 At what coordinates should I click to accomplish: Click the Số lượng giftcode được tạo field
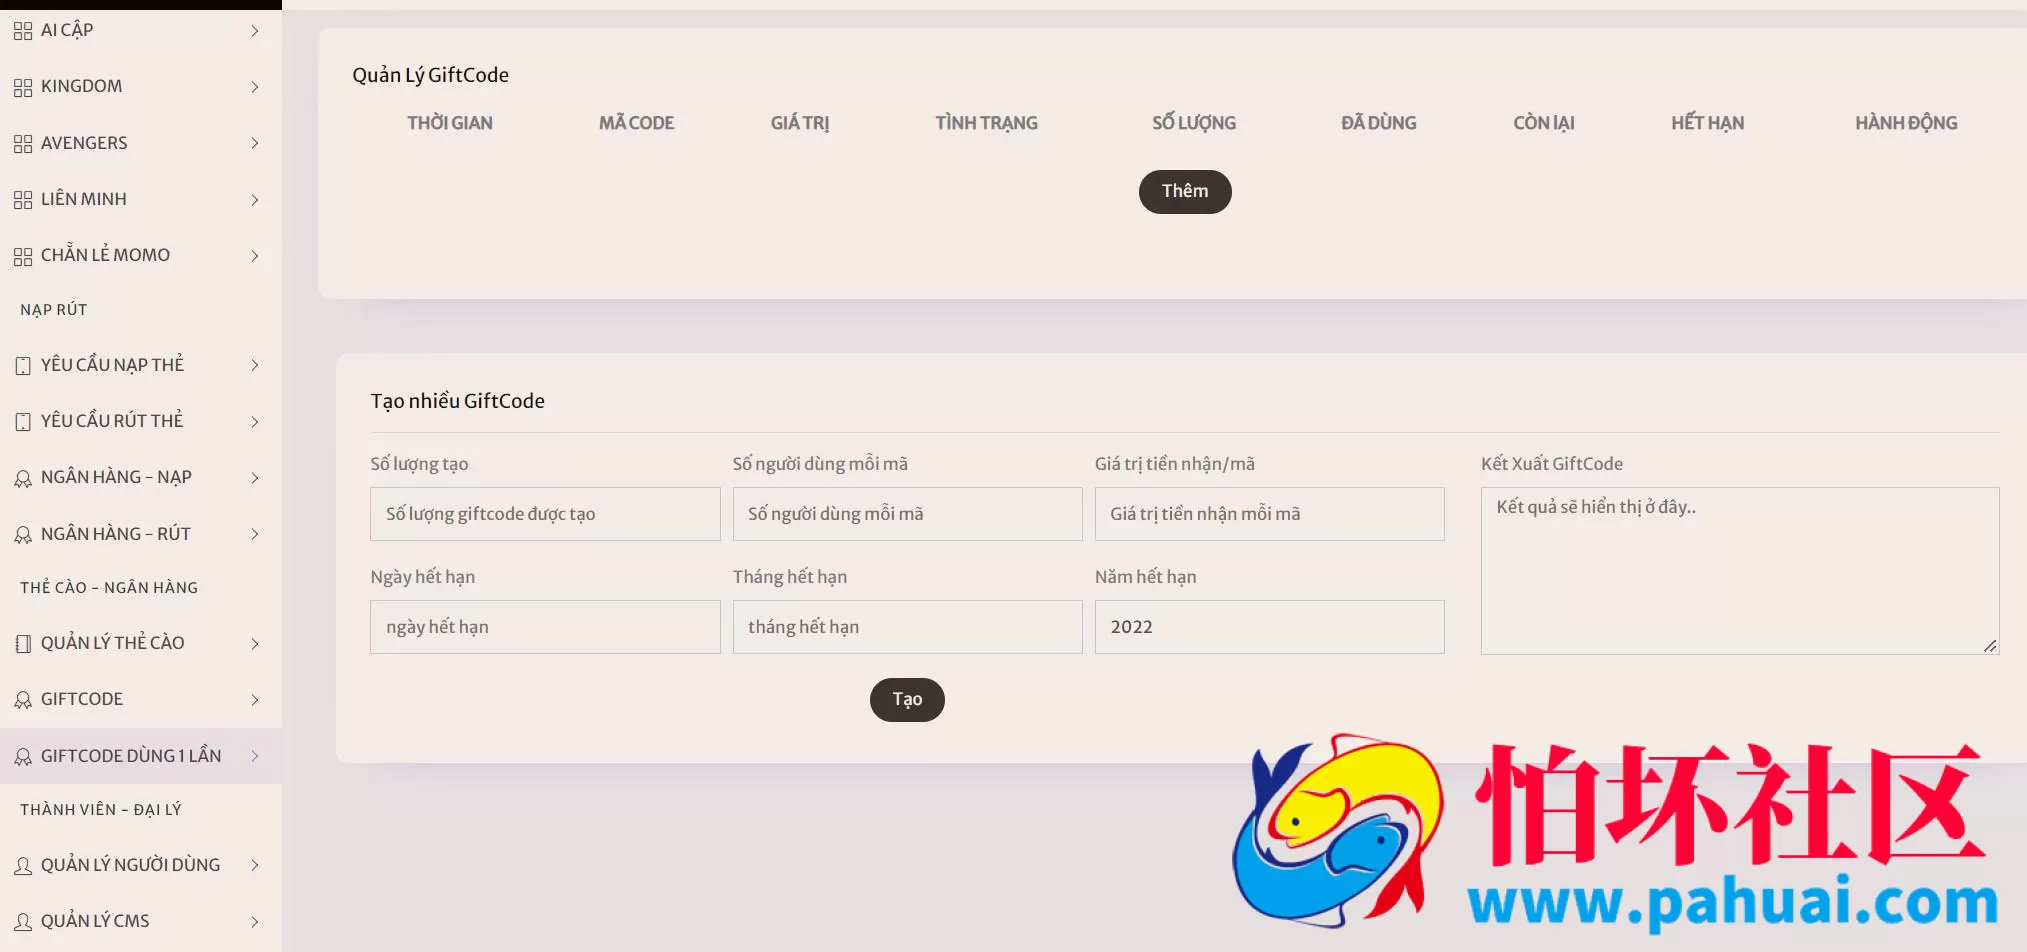point(545,514)
